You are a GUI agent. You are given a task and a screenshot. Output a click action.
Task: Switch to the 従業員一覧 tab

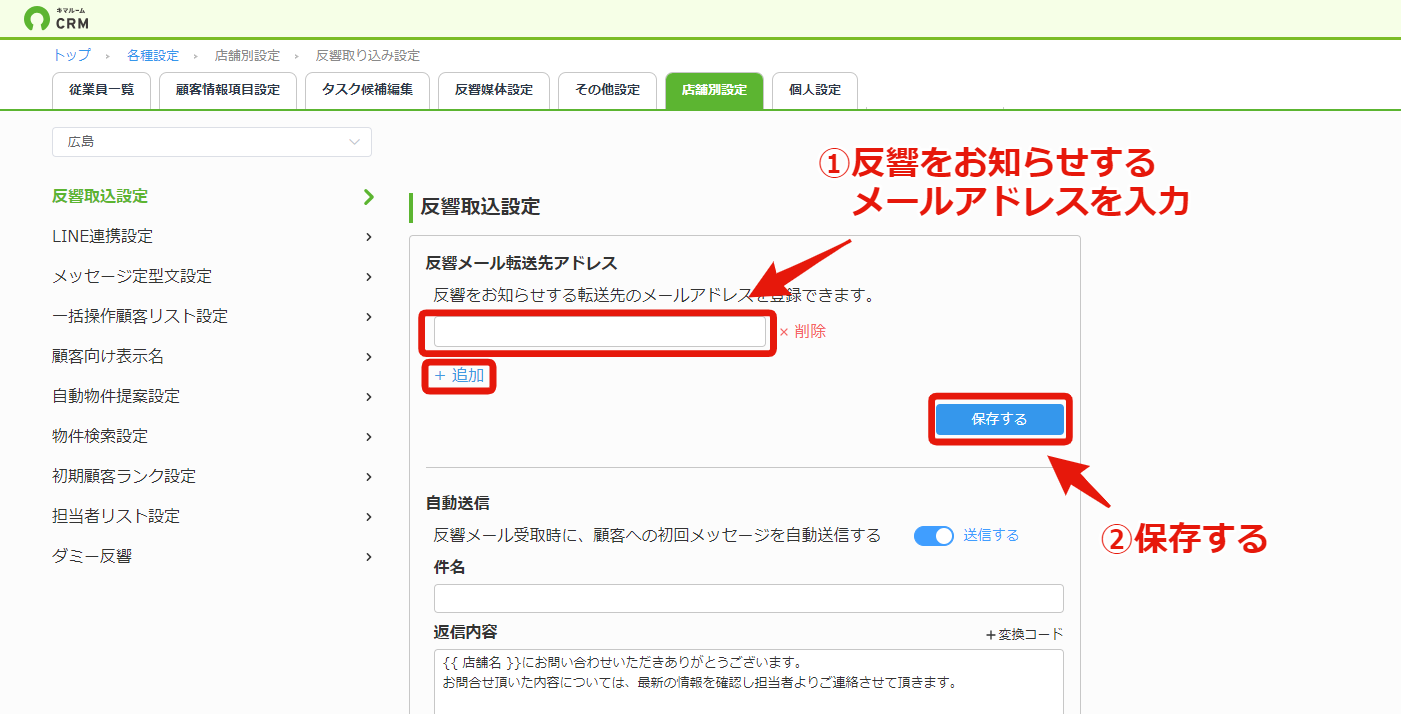pyautogui.click(x=101, y=90)
